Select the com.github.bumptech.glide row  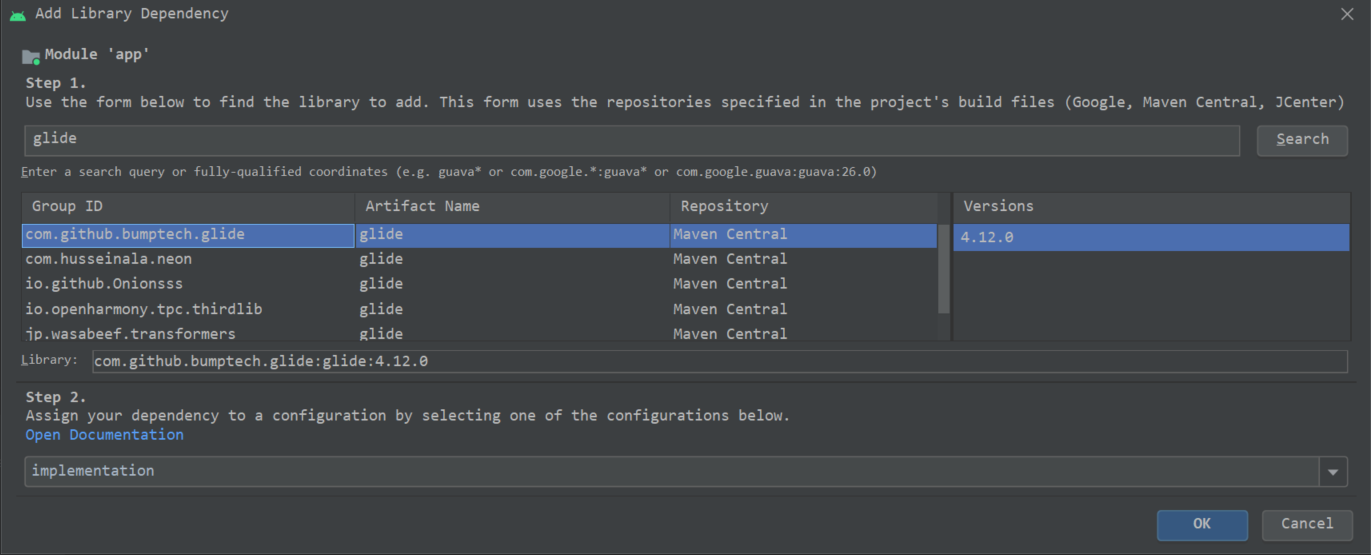coord(188,235)
